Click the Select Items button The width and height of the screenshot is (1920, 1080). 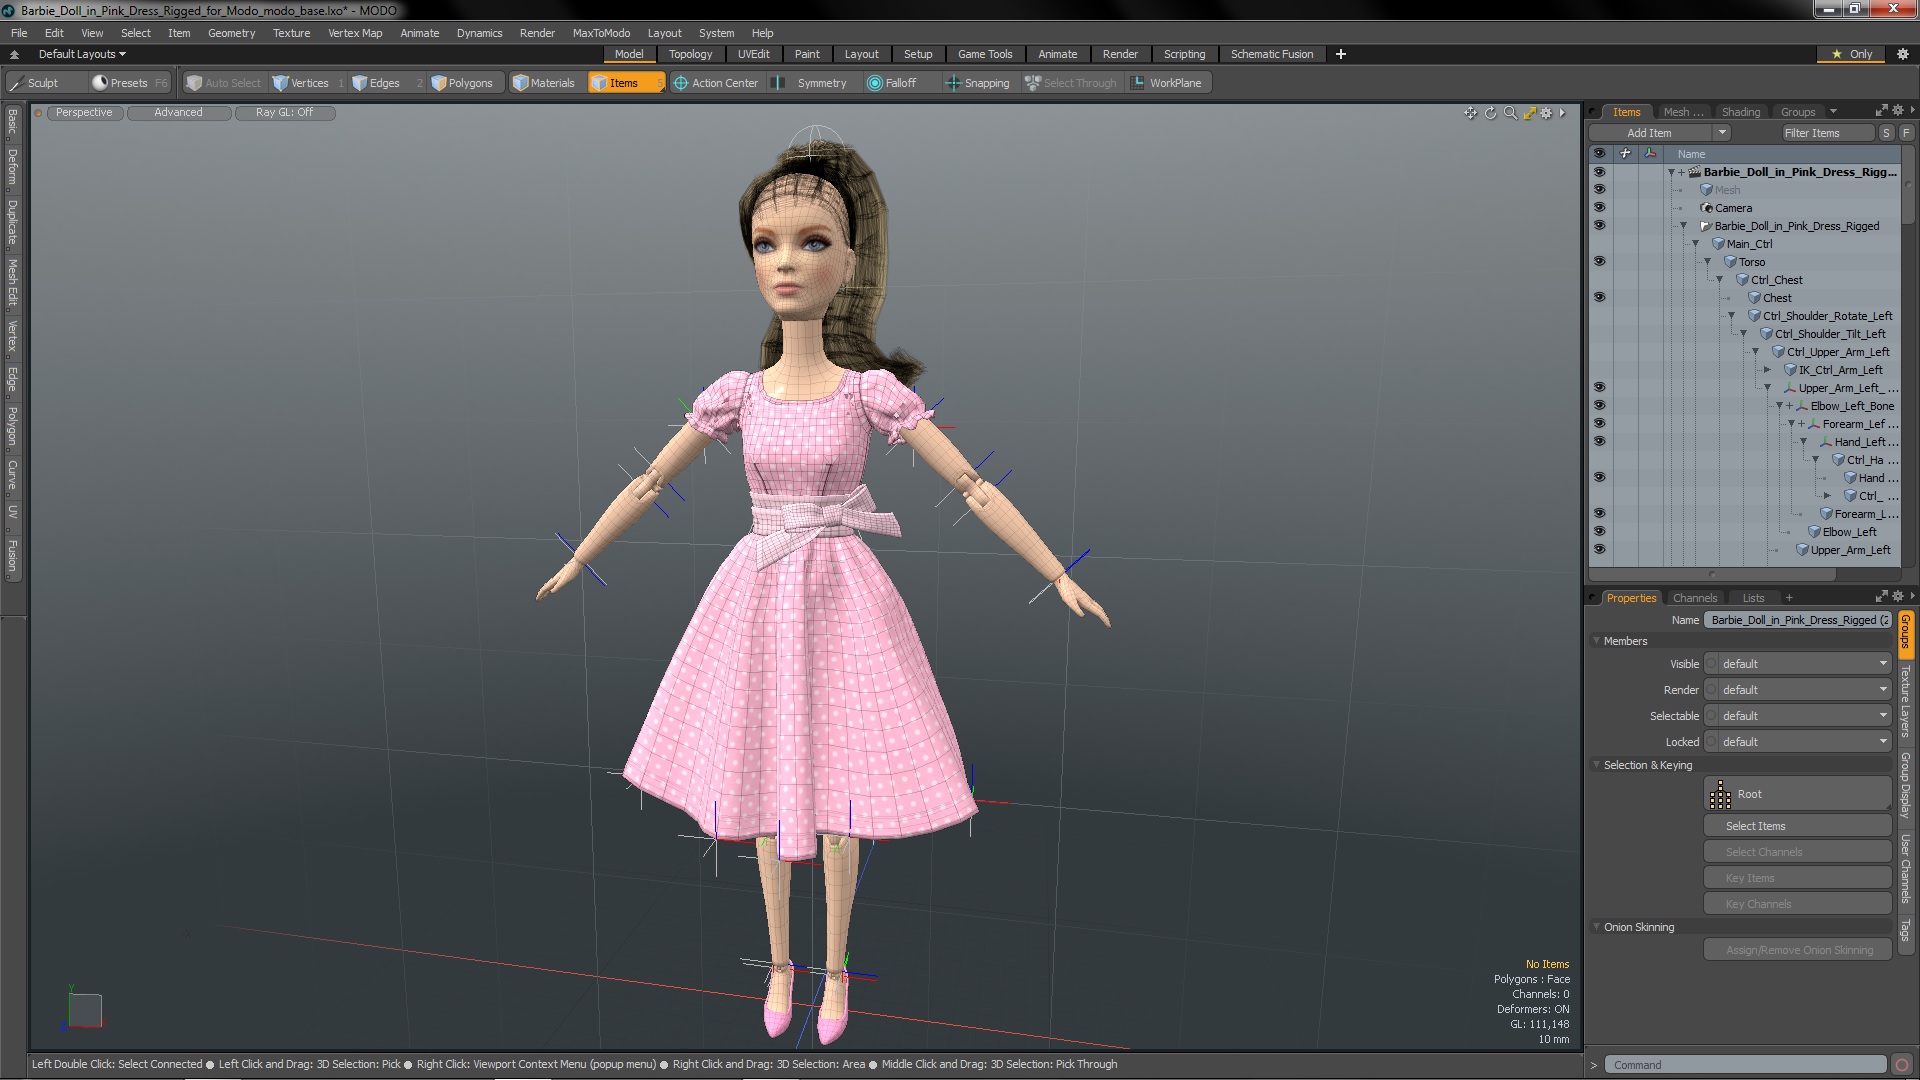coord(1797,826)
